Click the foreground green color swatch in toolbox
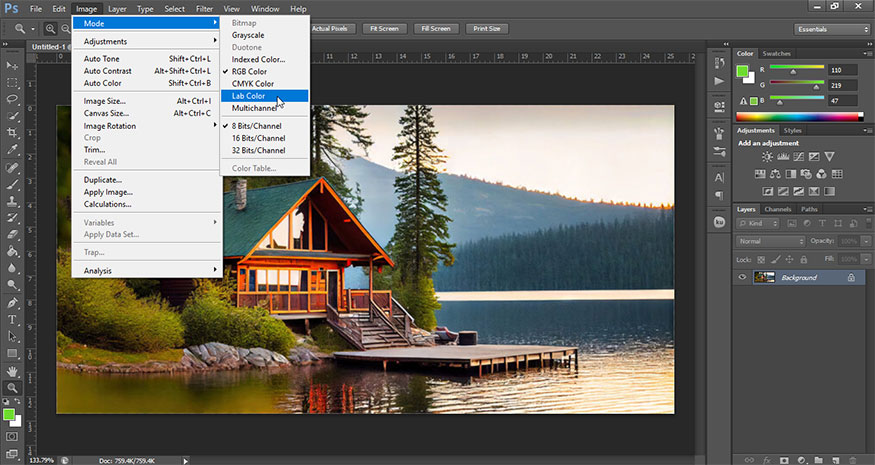The height and width of the screenshot is (465, 875). click(9, 414)
